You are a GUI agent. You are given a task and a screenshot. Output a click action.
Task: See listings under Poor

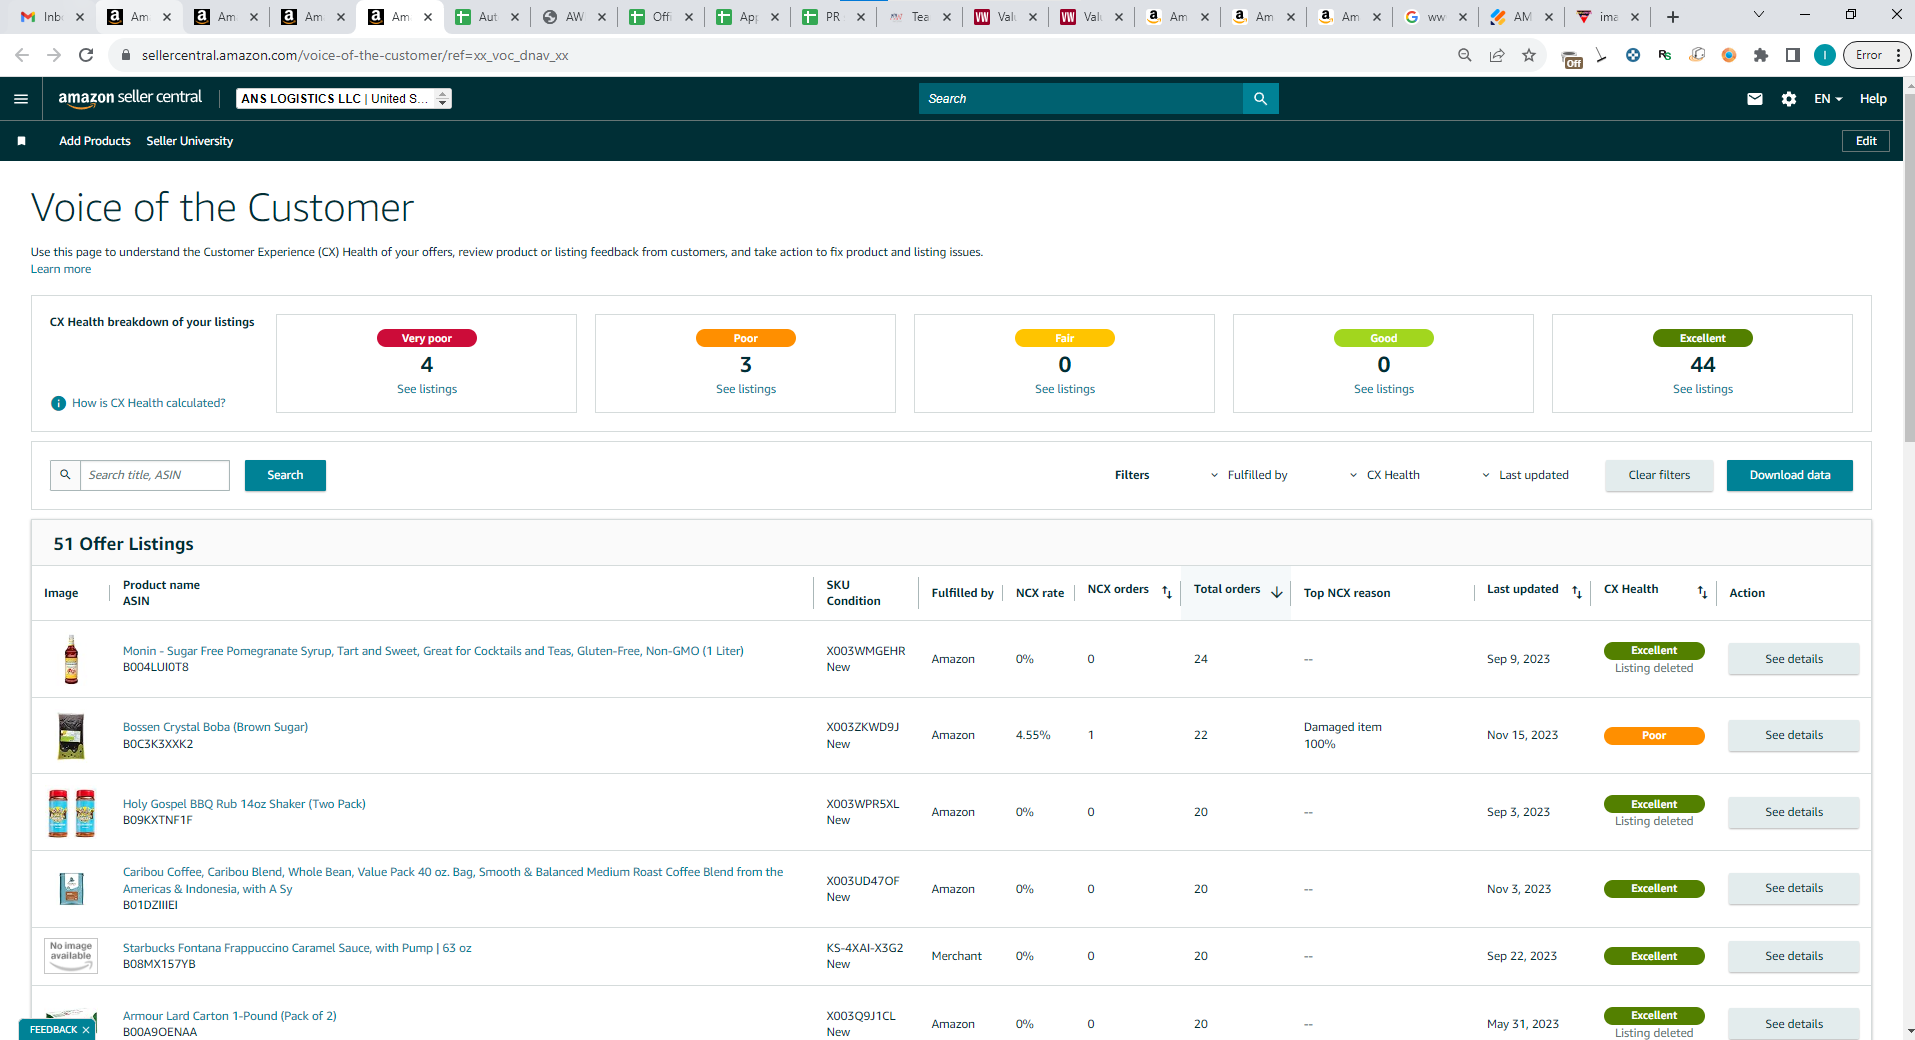pyautogui.click(x=746, y=389)
